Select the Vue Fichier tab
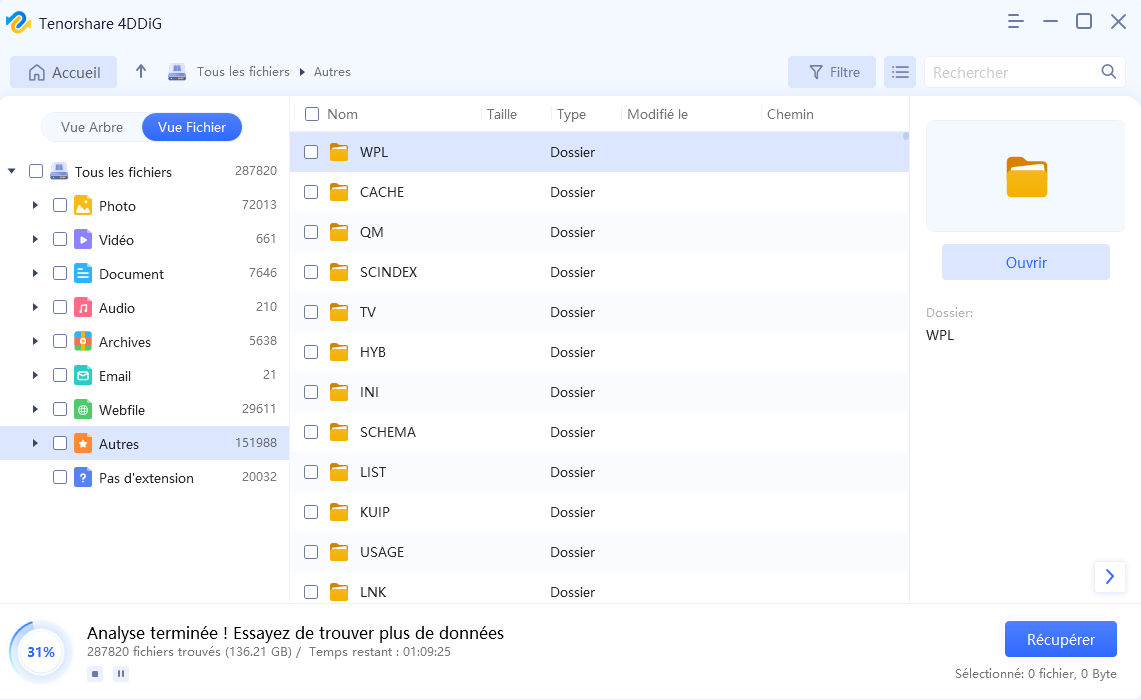The height and width of the screenshot is (700, 1141). point(191,127)
